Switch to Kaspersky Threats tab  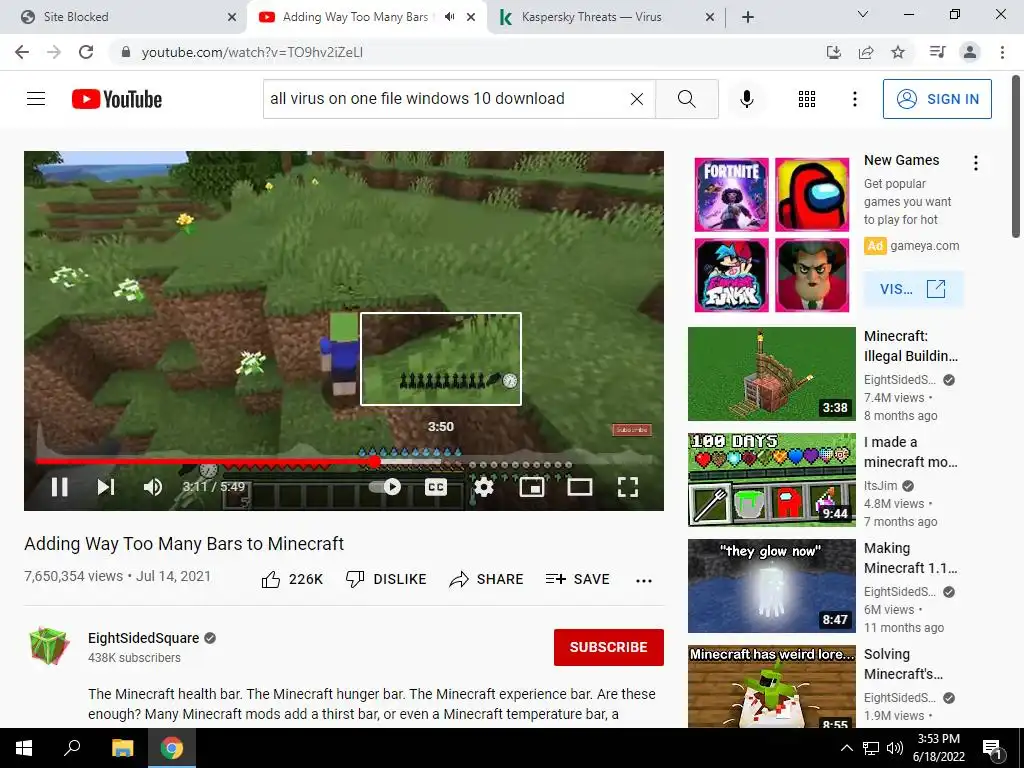pyautogui.click(x=591, y=17)
